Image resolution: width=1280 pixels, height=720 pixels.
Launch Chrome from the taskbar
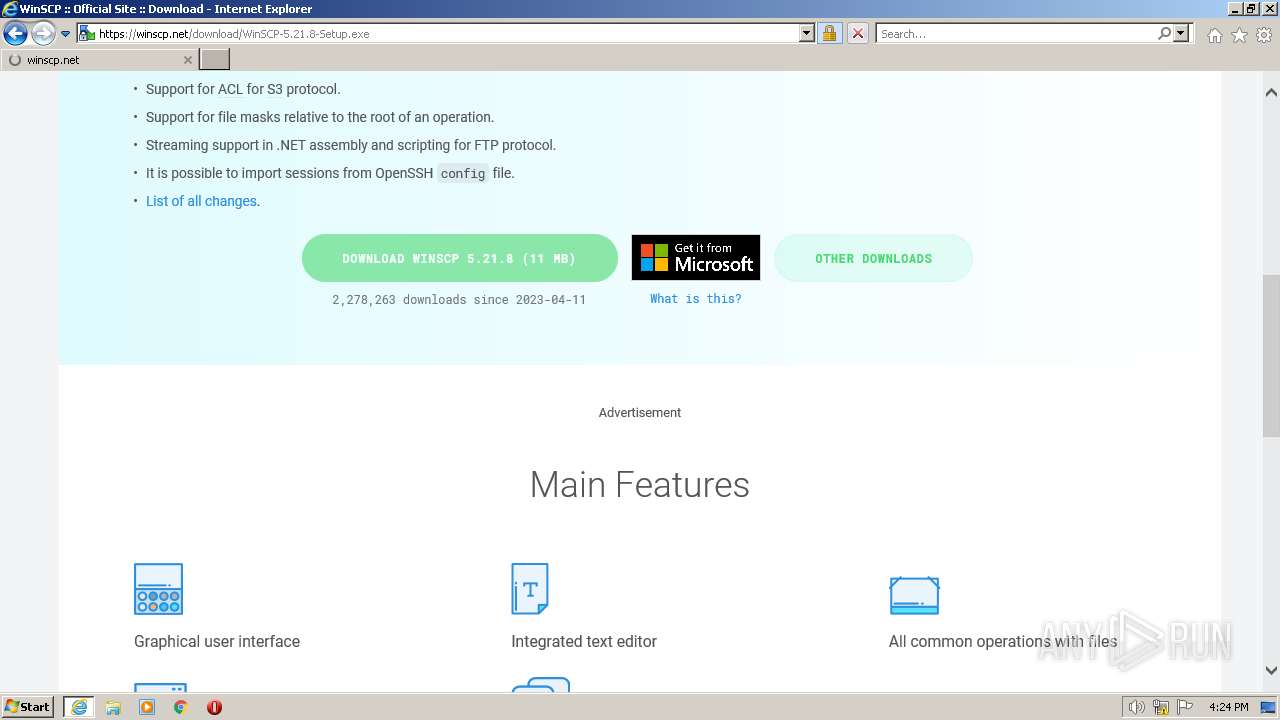coord(181,707)
